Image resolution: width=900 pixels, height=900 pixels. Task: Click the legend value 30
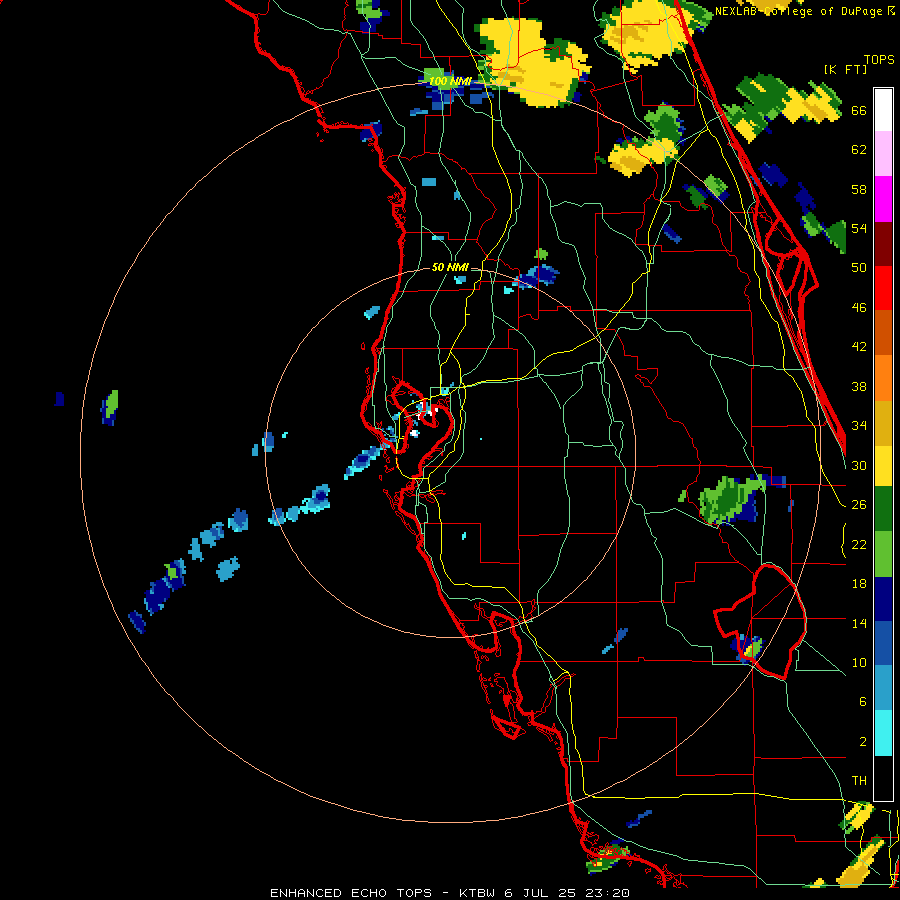[859, 465]
